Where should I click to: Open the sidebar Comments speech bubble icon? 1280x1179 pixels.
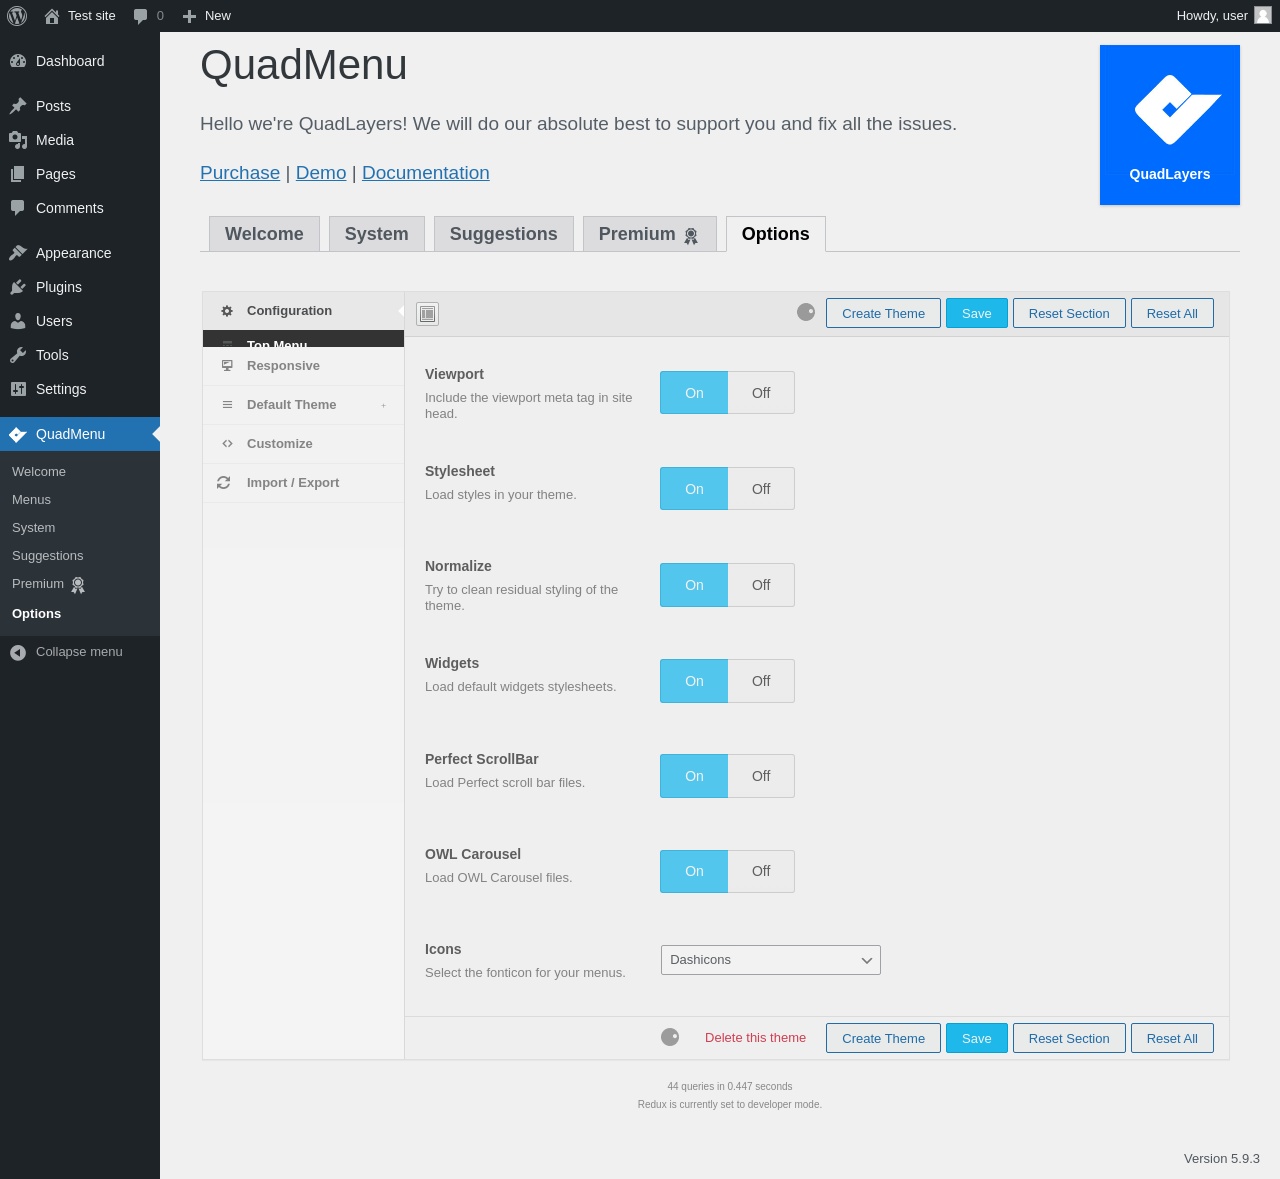click(18, 208)
